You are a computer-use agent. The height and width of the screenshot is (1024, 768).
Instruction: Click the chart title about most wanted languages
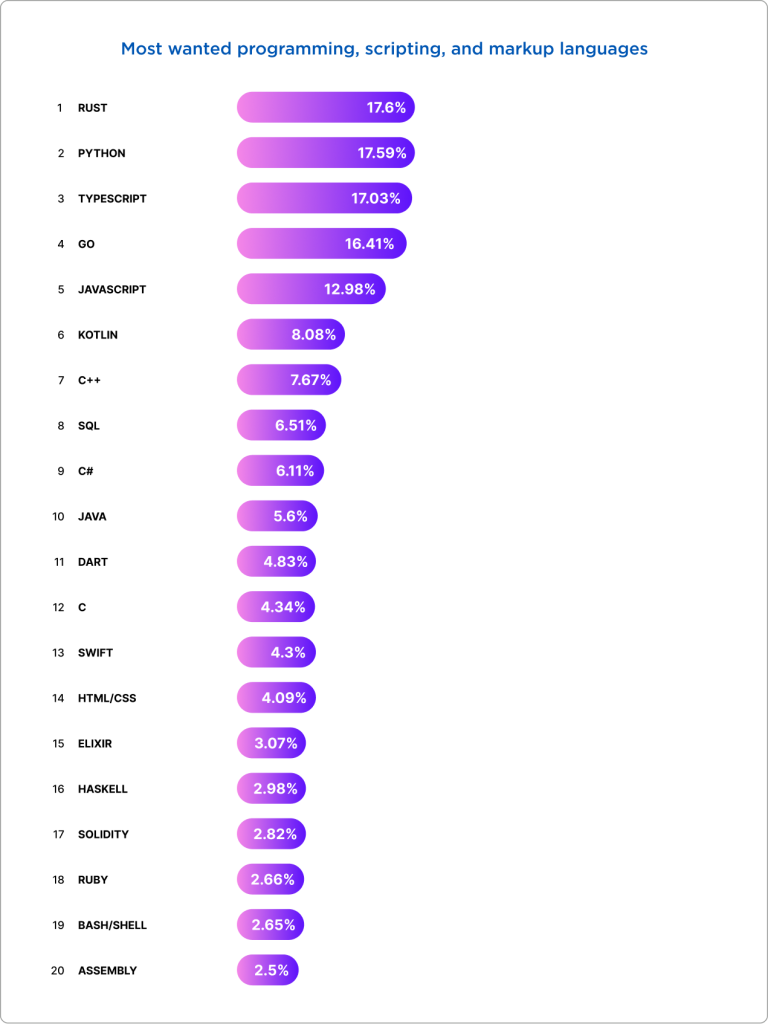point(384,48)
